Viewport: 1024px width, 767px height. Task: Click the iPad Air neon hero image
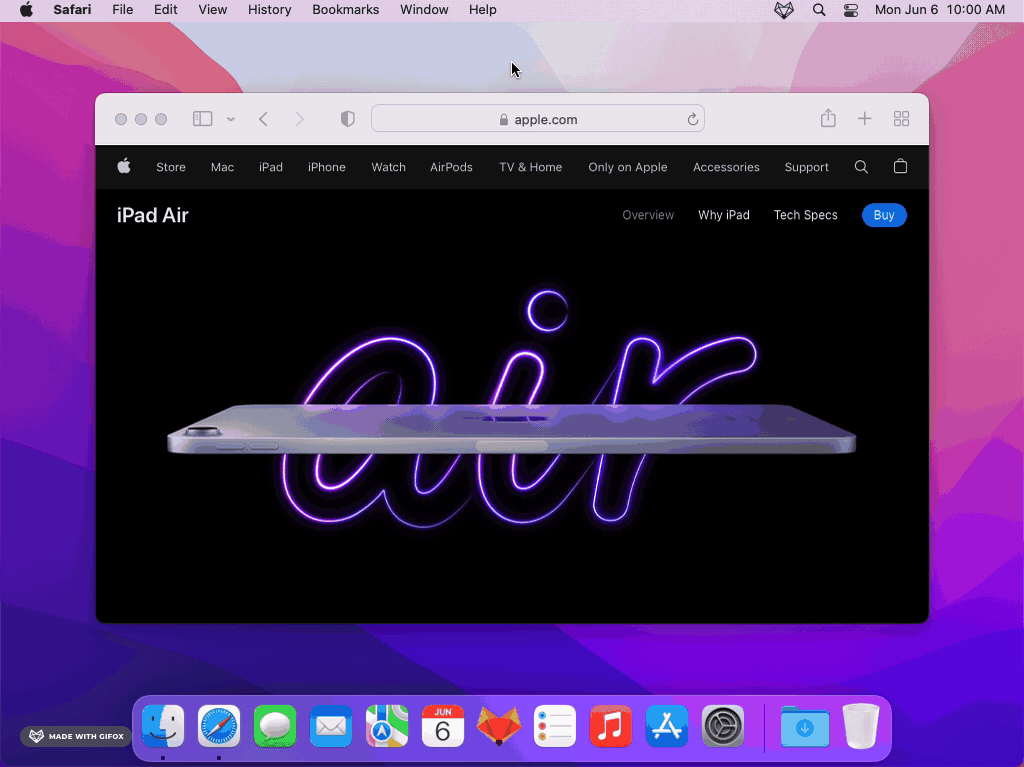coord(512,408)
